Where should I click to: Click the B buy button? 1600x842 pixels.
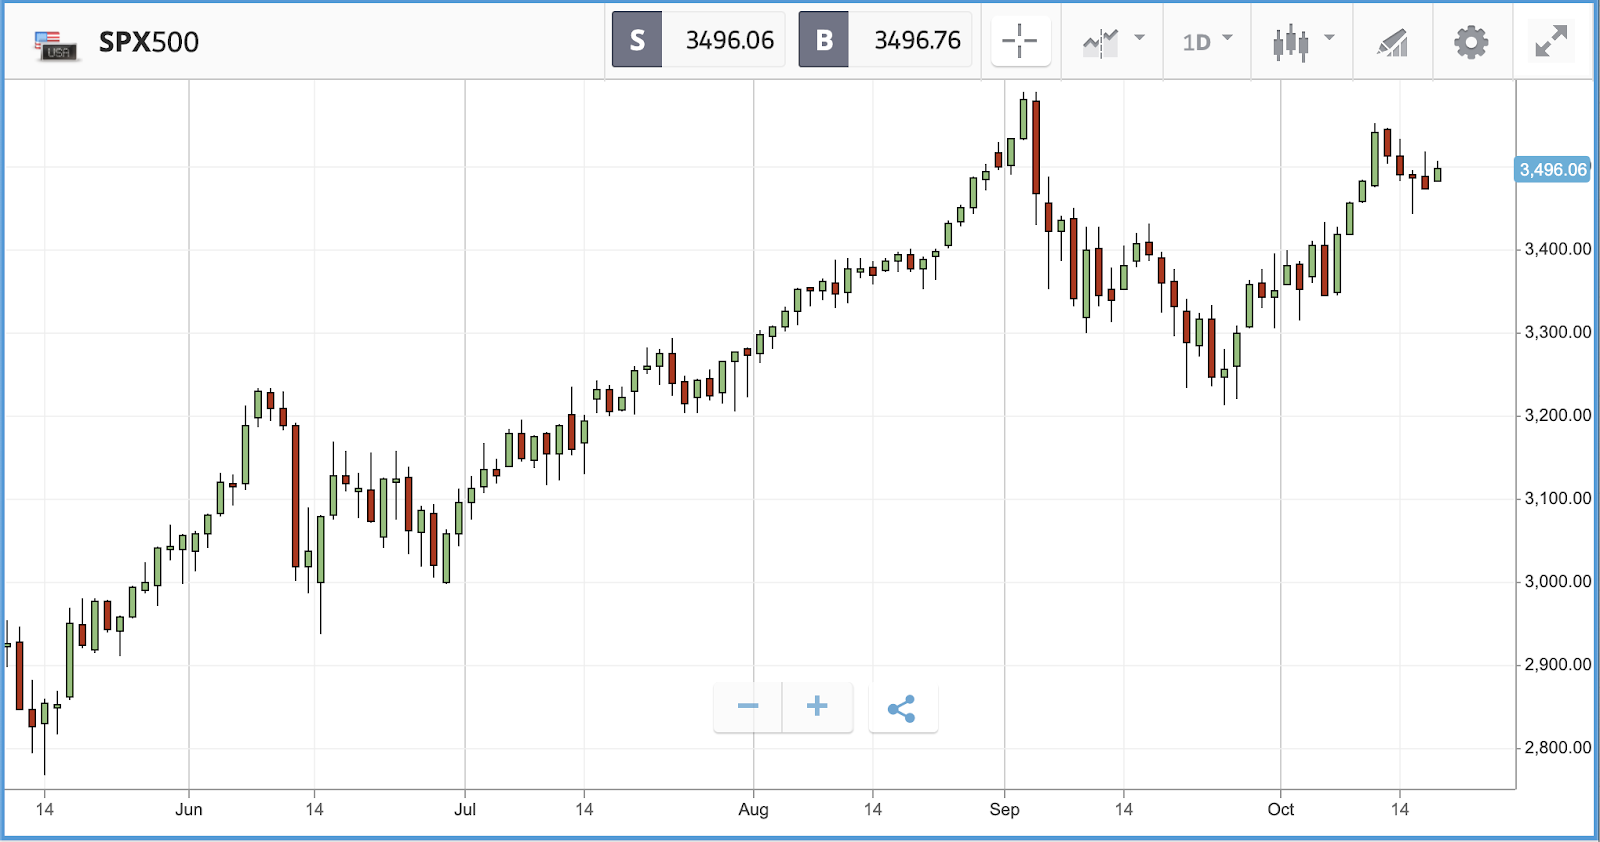pos(824,40)
